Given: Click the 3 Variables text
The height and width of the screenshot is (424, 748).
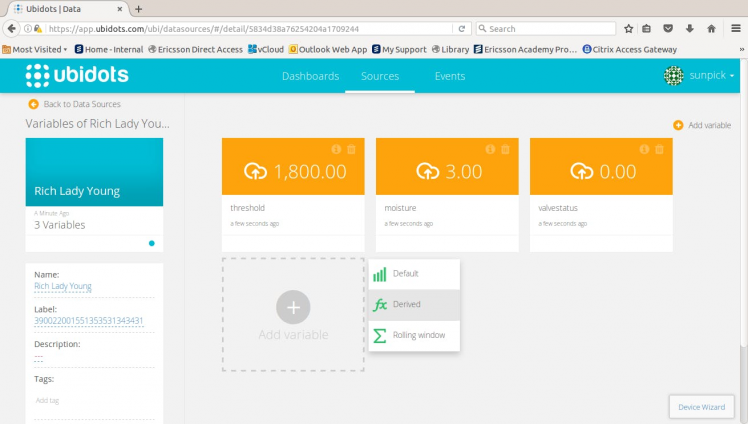Looking at the screenshot, I should point(60,225).
